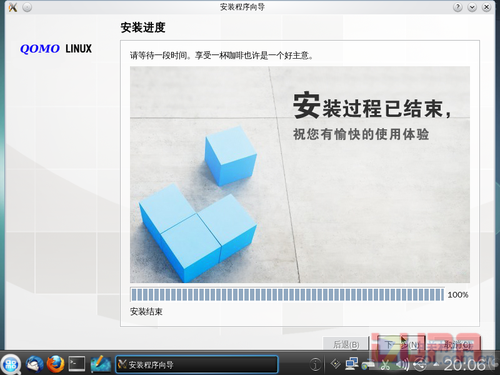Click the 取消(C) cancel button
This screenshot has width=500, height=375.
coord(457,344)
